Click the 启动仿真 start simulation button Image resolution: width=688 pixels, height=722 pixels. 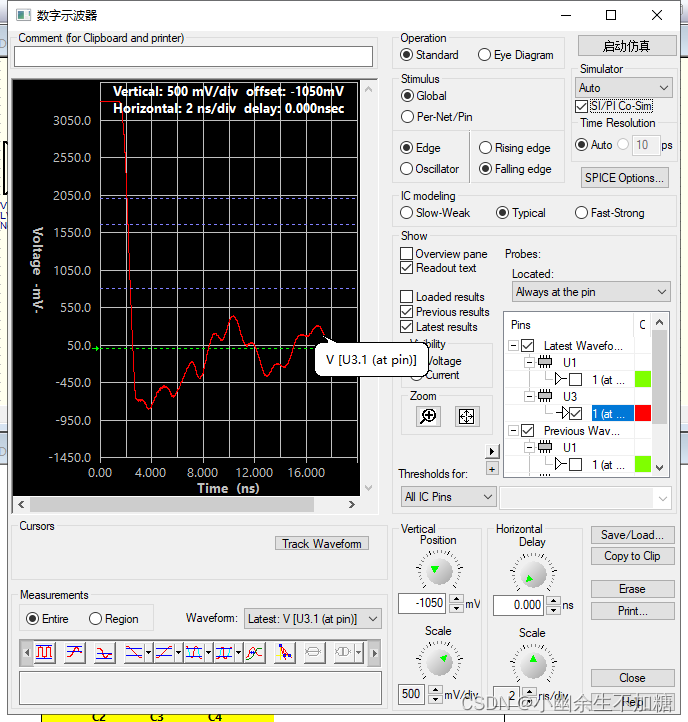(x=627, y=46)
